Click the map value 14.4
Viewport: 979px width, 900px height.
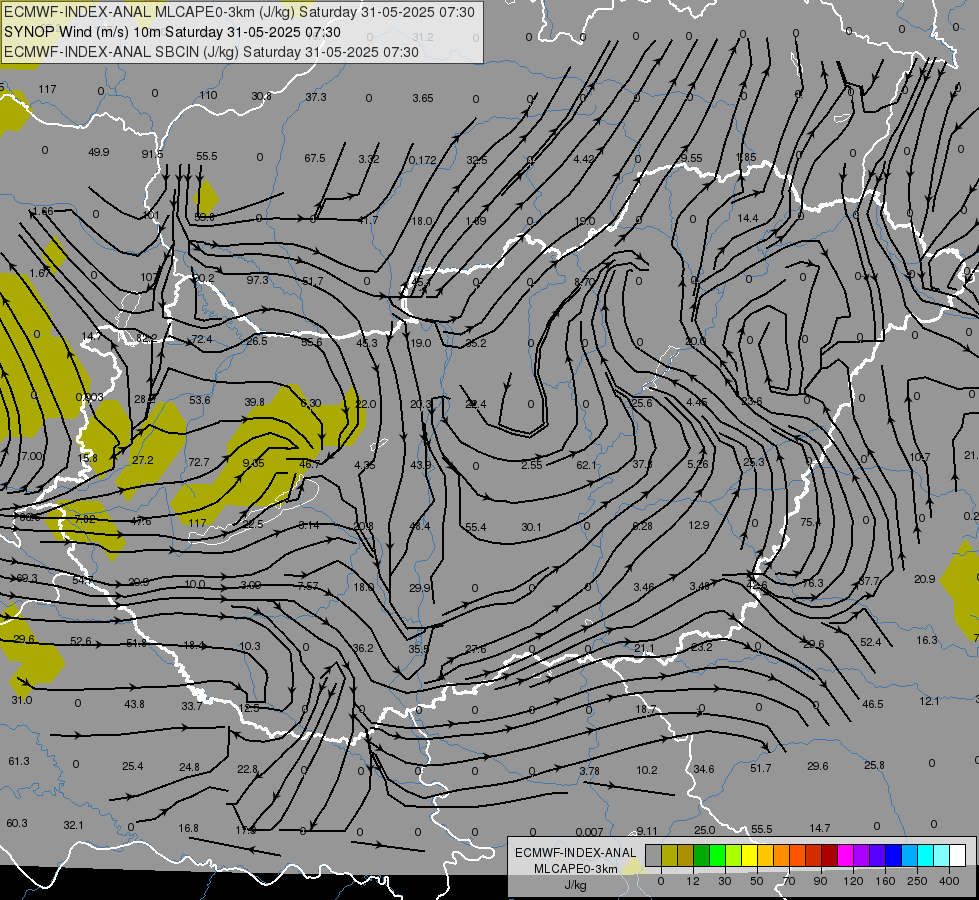coord(747,218)
